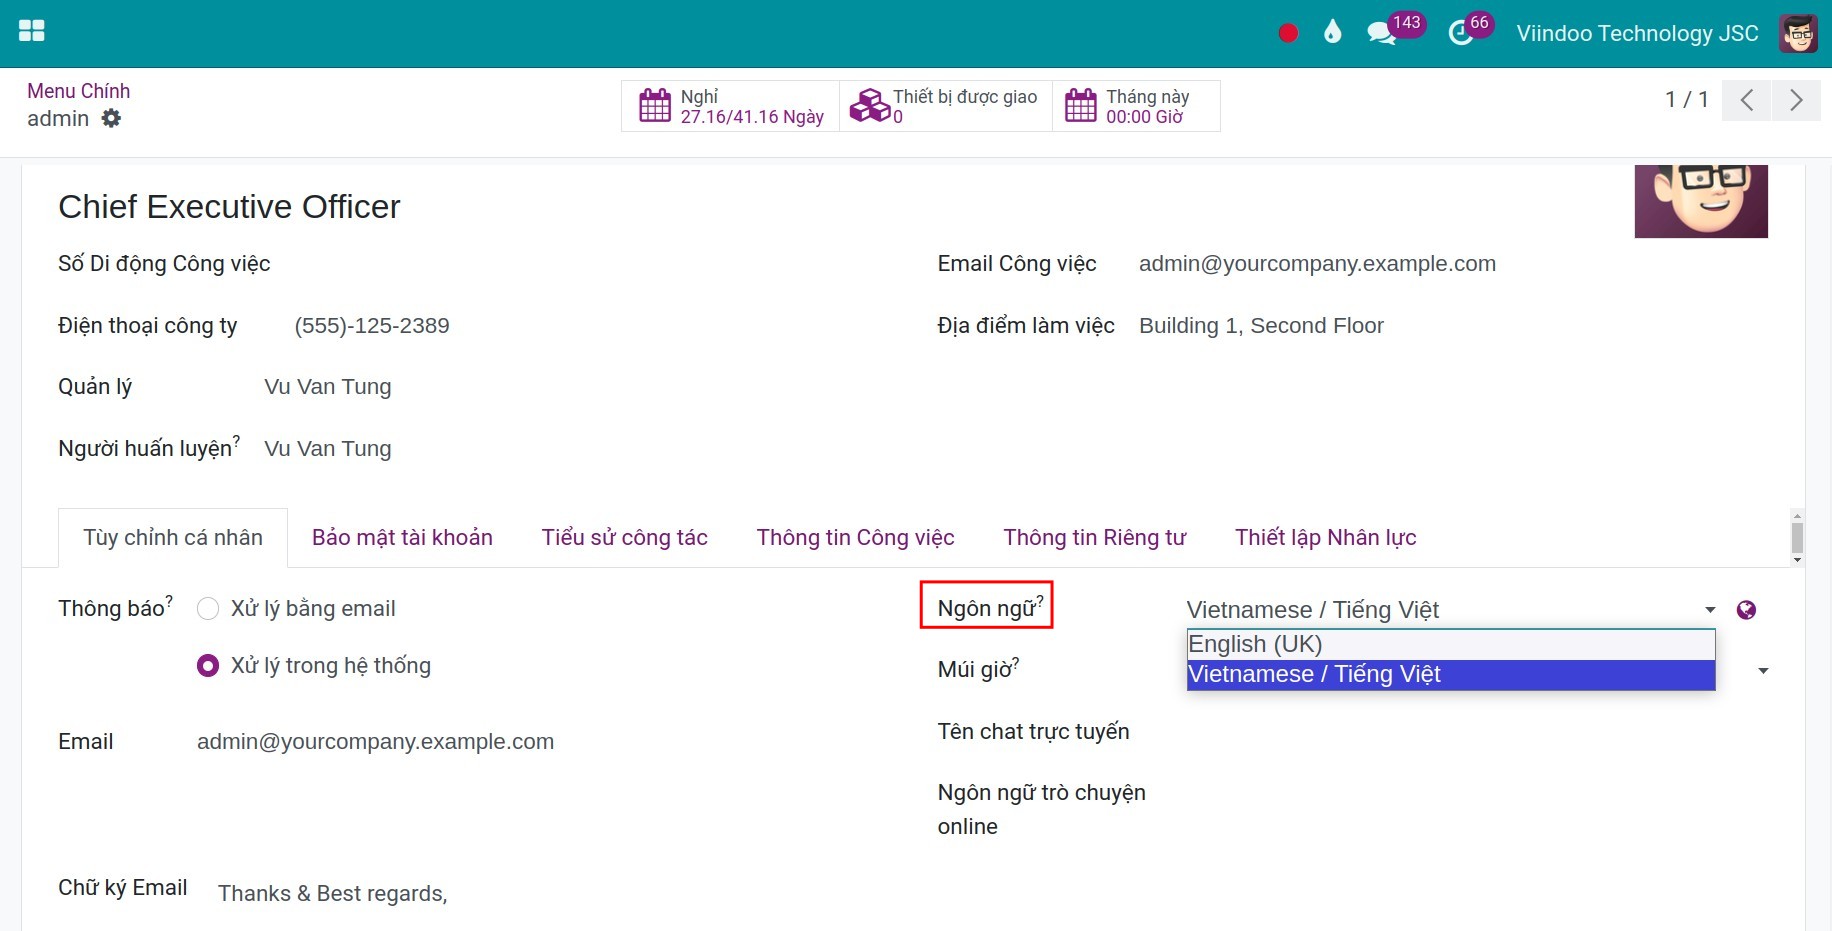This screenshot has width=1832, height=931.
Task: Open Nghỉ time-off stat button
Action: click(731, 106)
